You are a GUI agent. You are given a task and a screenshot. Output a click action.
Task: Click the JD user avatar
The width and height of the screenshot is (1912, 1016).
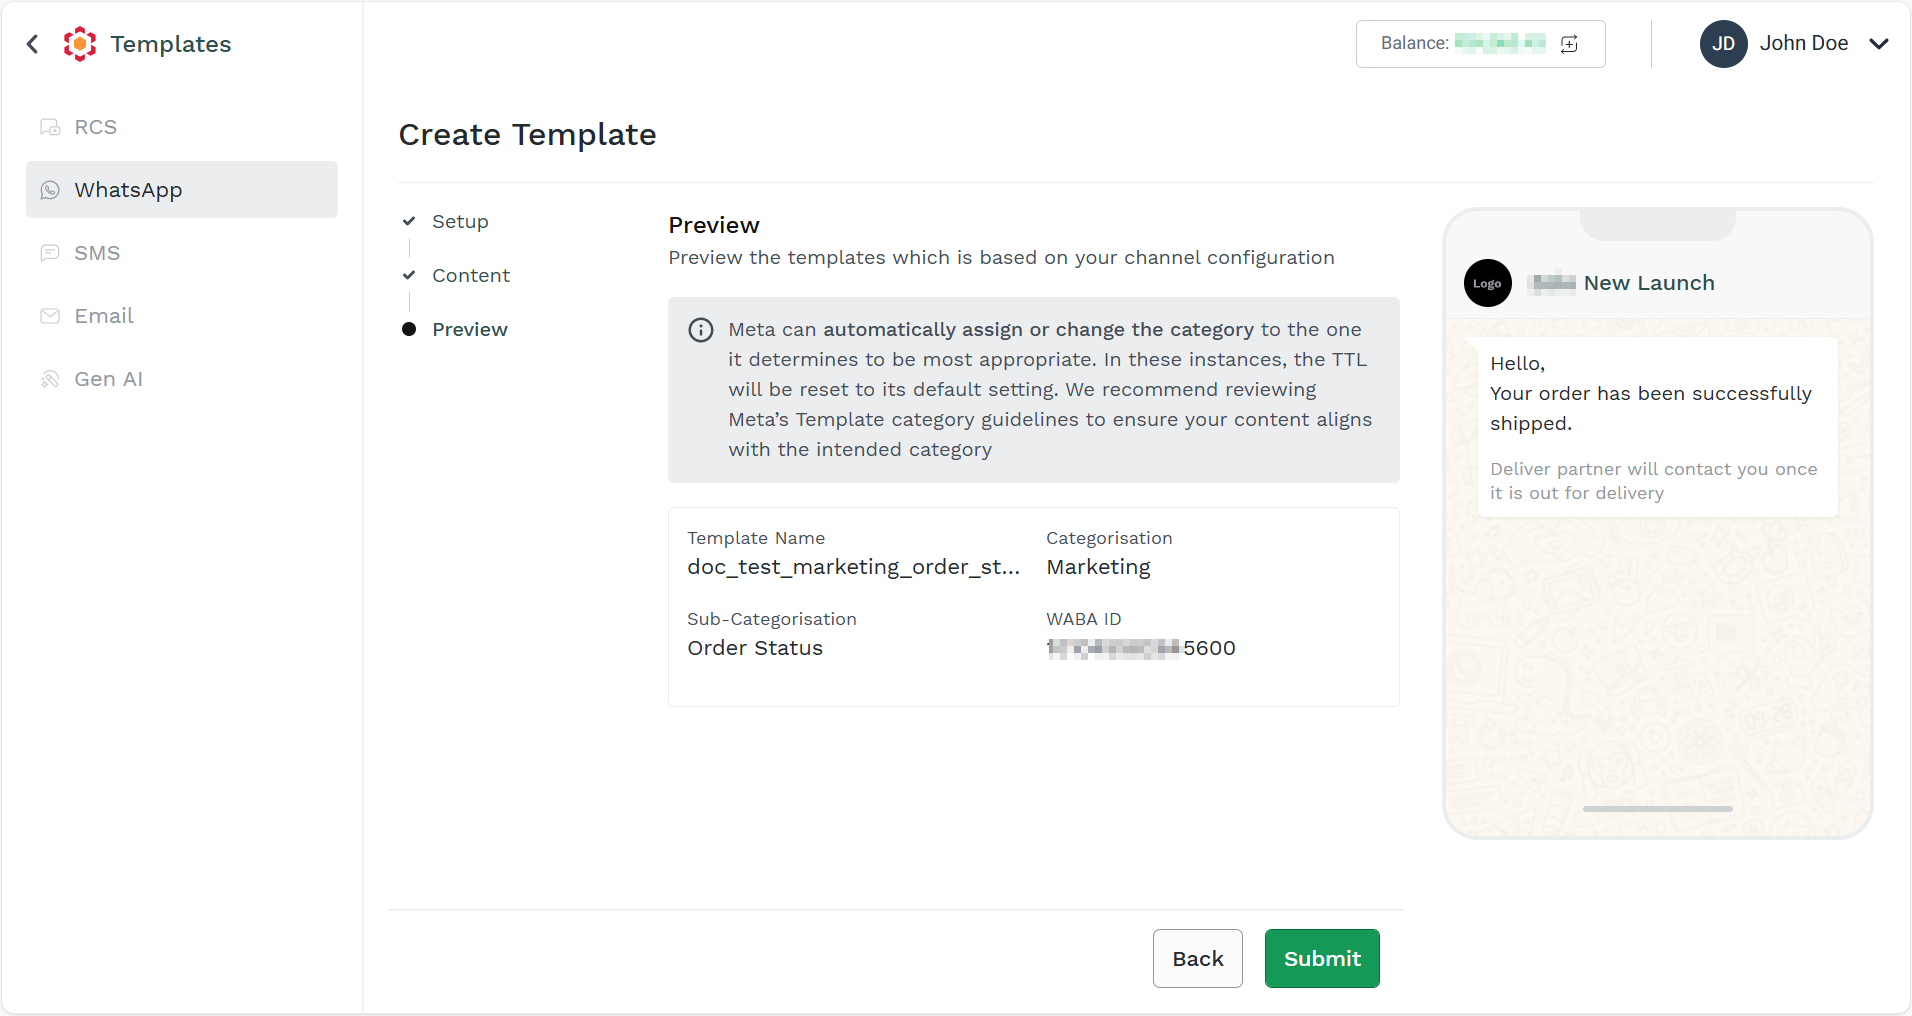tap(1723, 44)
